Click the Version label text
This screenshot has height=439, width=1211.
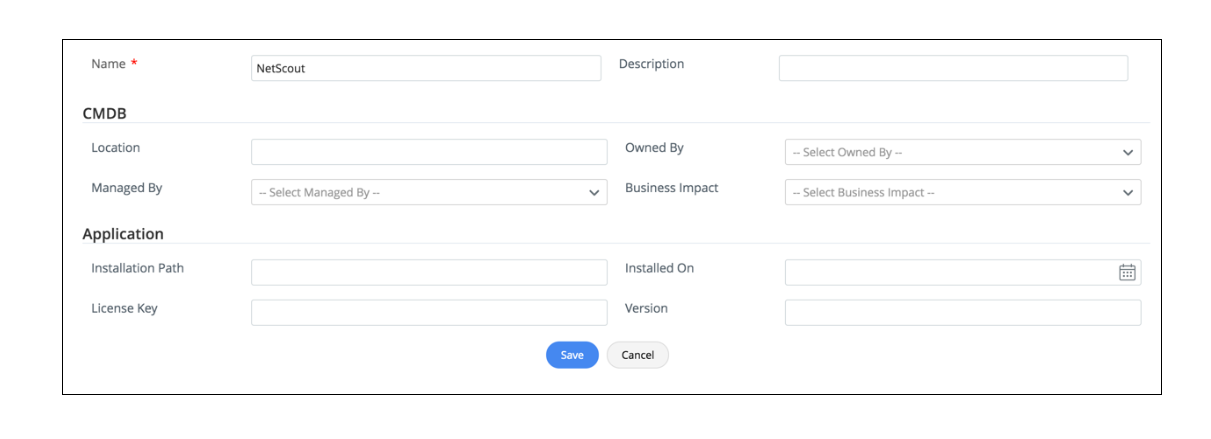[x=646, y=308]
